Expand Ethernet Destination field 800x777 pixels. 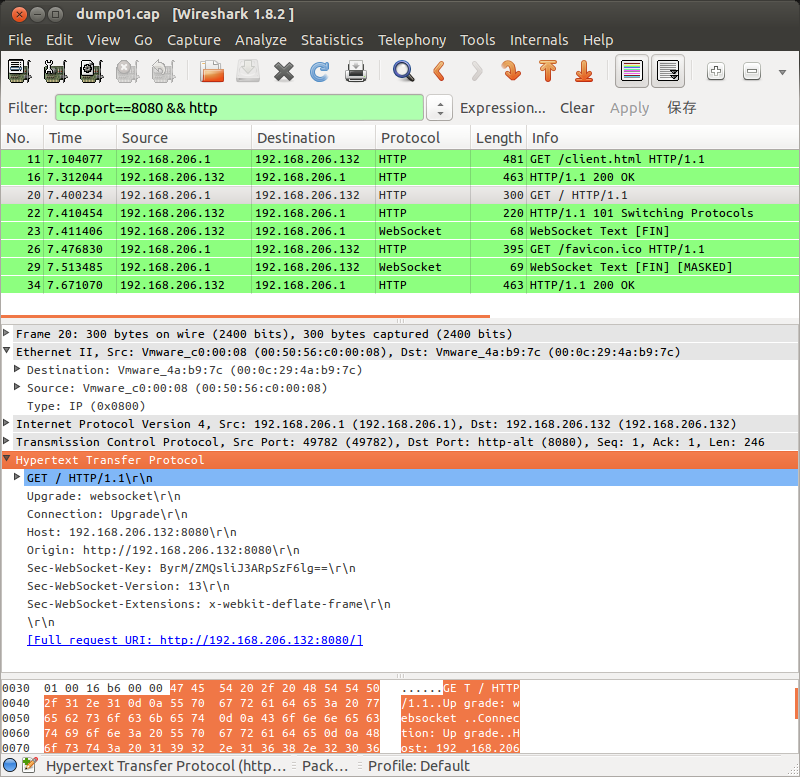[17, 369]
